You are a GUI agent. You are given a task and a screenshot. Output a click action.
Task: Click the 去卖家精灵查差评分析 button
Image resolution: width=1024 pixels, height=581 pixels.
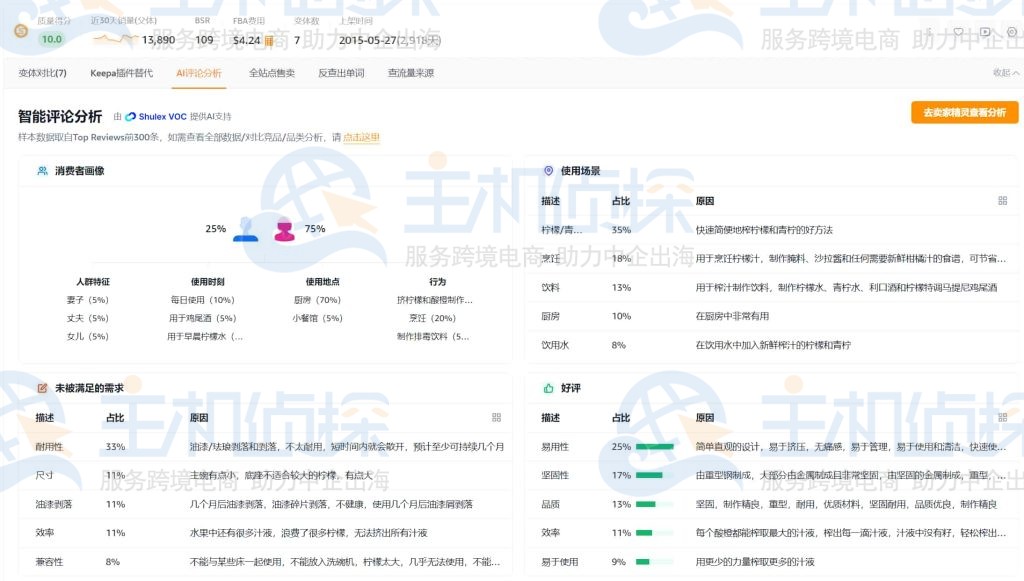point(964,114)
